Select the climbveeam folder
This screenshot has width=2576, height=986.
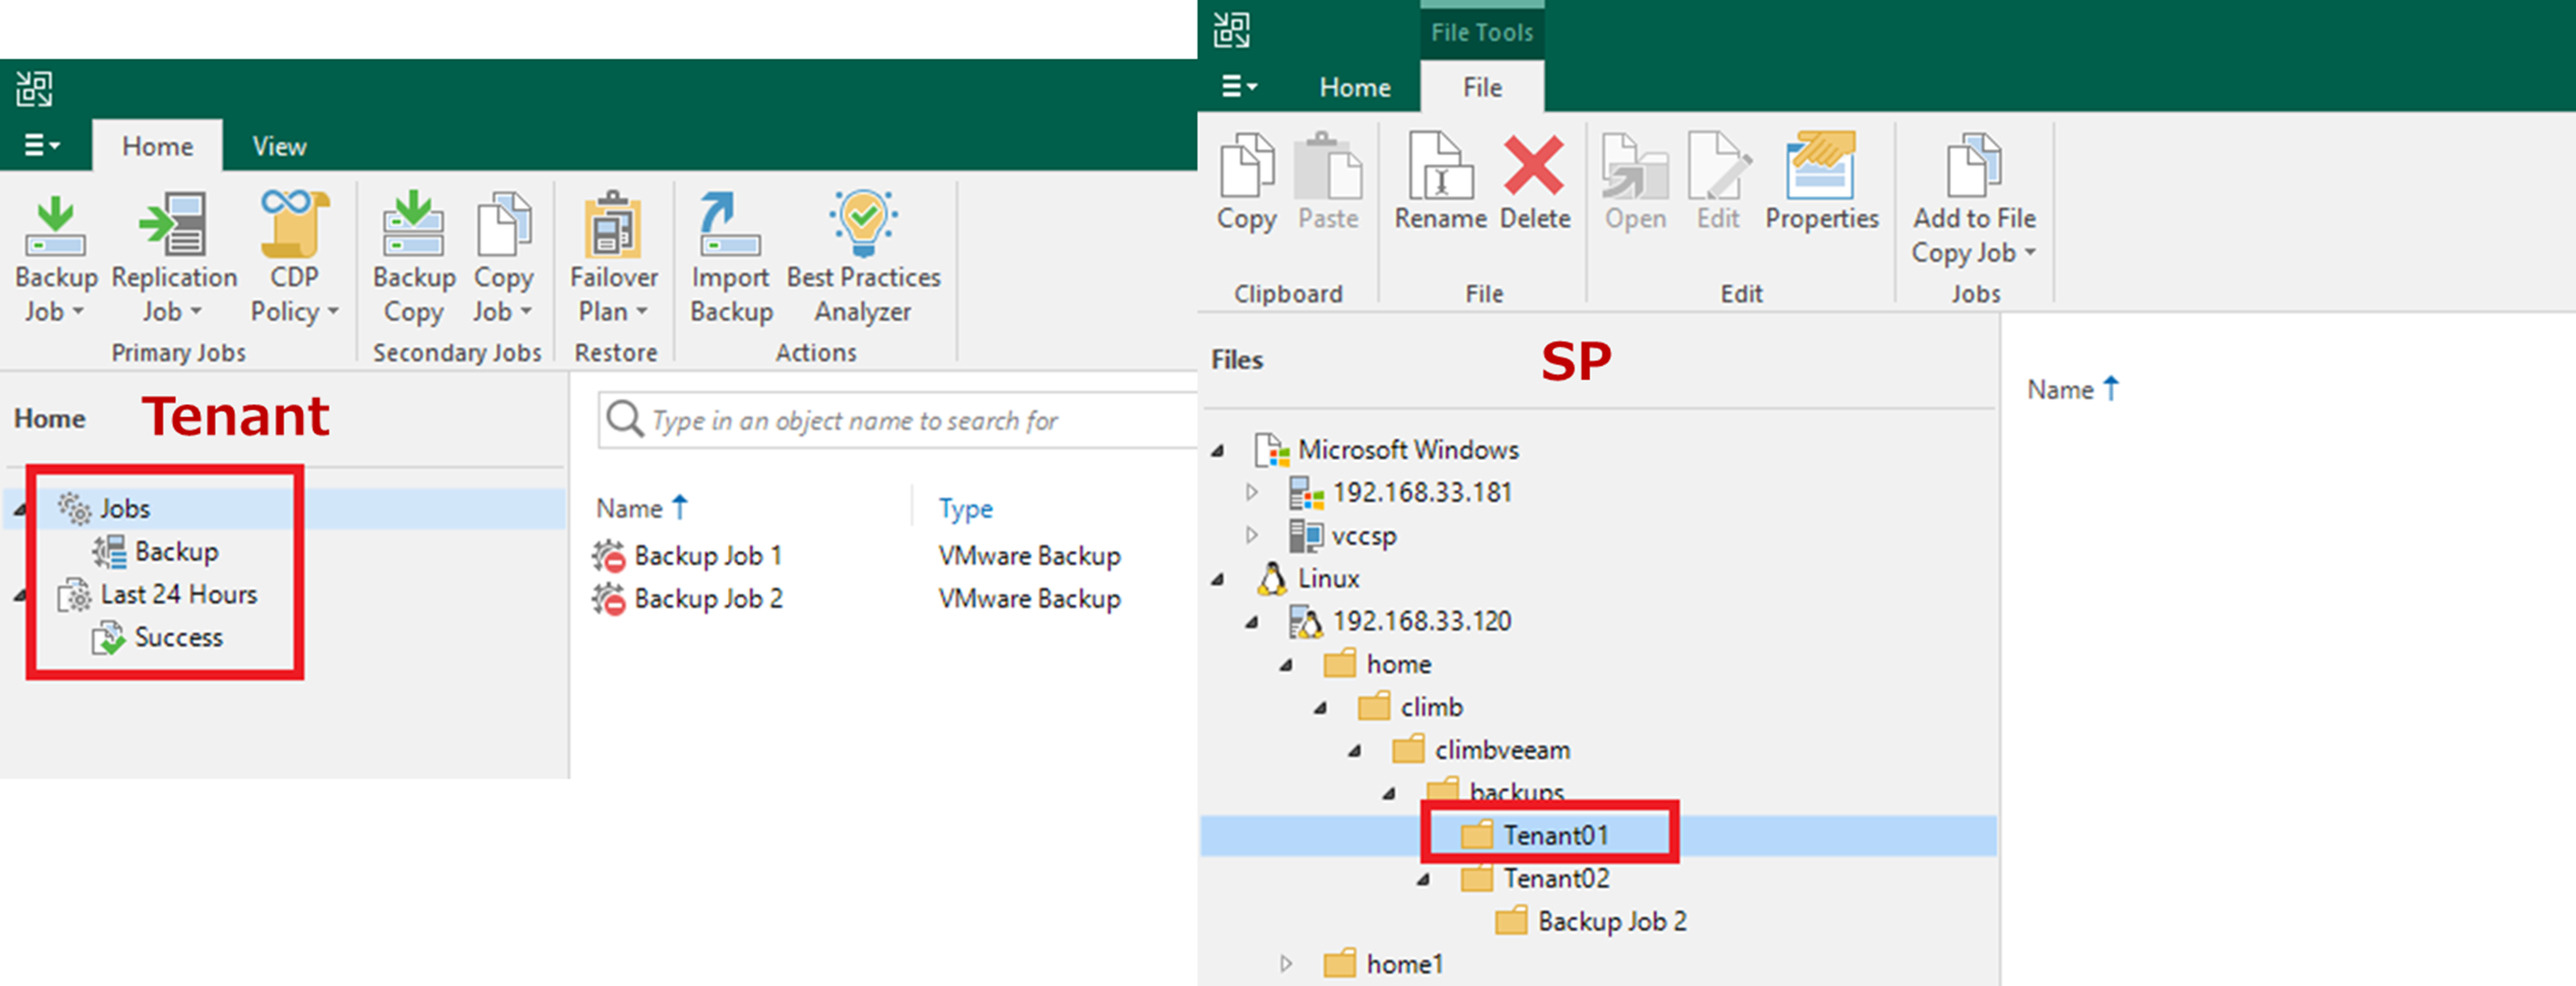[x=1482, y=750]
